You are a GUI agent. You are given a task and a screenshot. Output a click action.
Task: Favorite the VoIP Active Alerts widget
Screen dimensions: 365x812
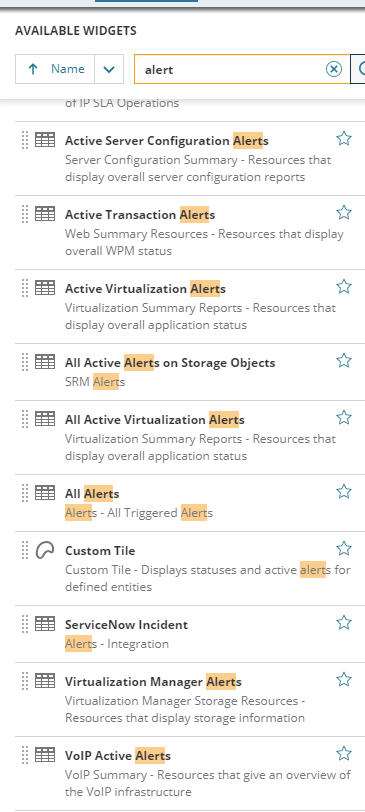pos(344,753)
